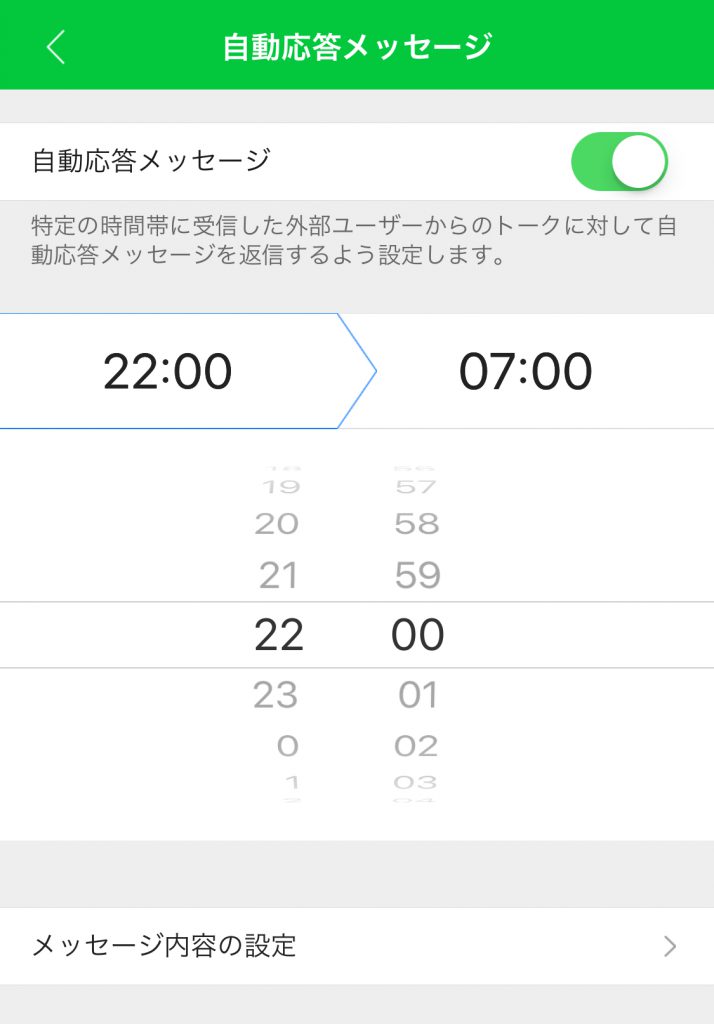This screenshot has height=1024, width=714.
Task: Pick hour 0 in the time picker
Action: [x=287, y=745]
